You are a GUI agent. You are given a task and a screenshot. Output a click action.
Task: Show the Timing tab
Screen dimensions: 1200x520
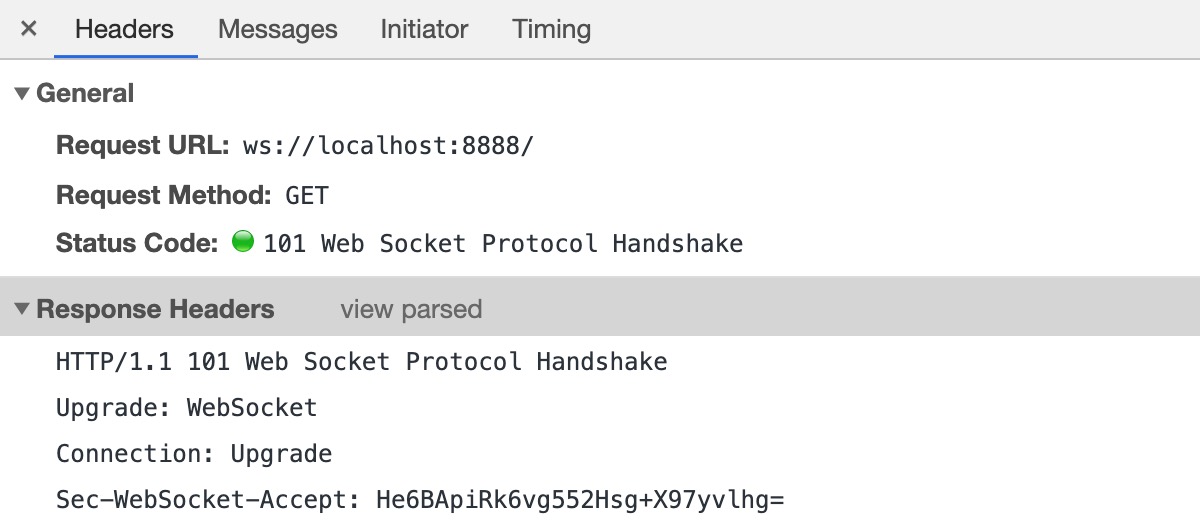coord(551,29)
